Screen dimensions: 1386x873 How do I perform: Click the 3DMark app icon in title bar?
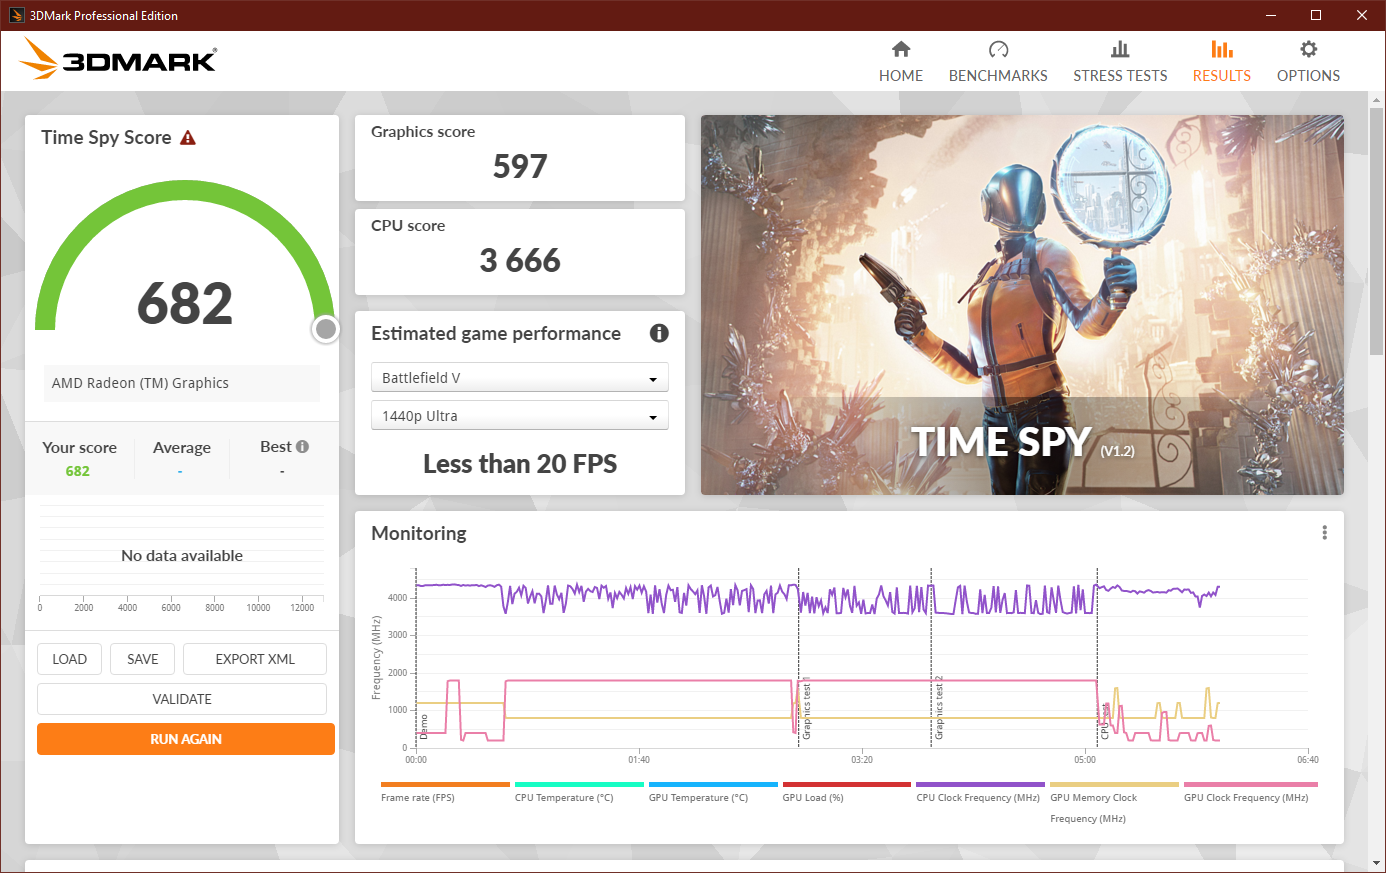(x=16, y=15)
